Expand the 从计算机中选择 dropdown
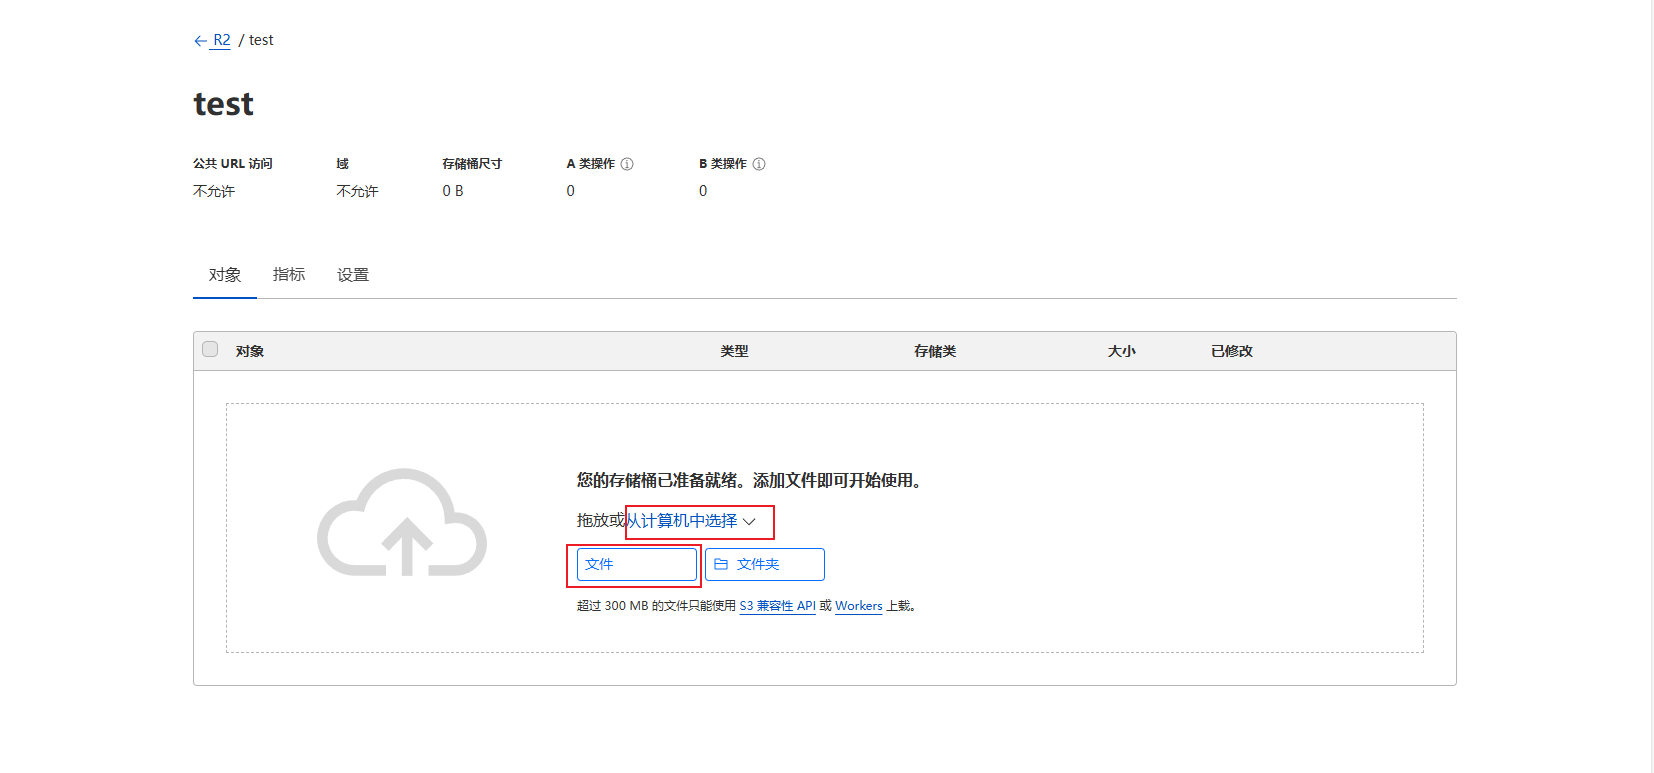The height and width of the screenshot is (773, 1654). coord(691,521)
